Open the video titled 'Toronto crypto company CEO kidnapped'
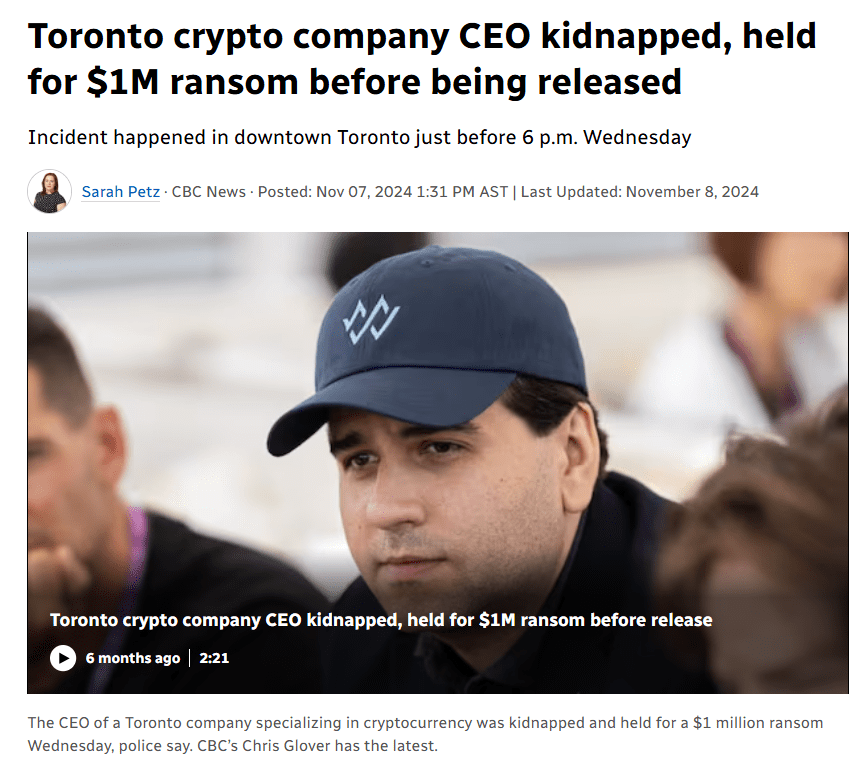Viewport: 868px width, 767px height. point(380,620)
